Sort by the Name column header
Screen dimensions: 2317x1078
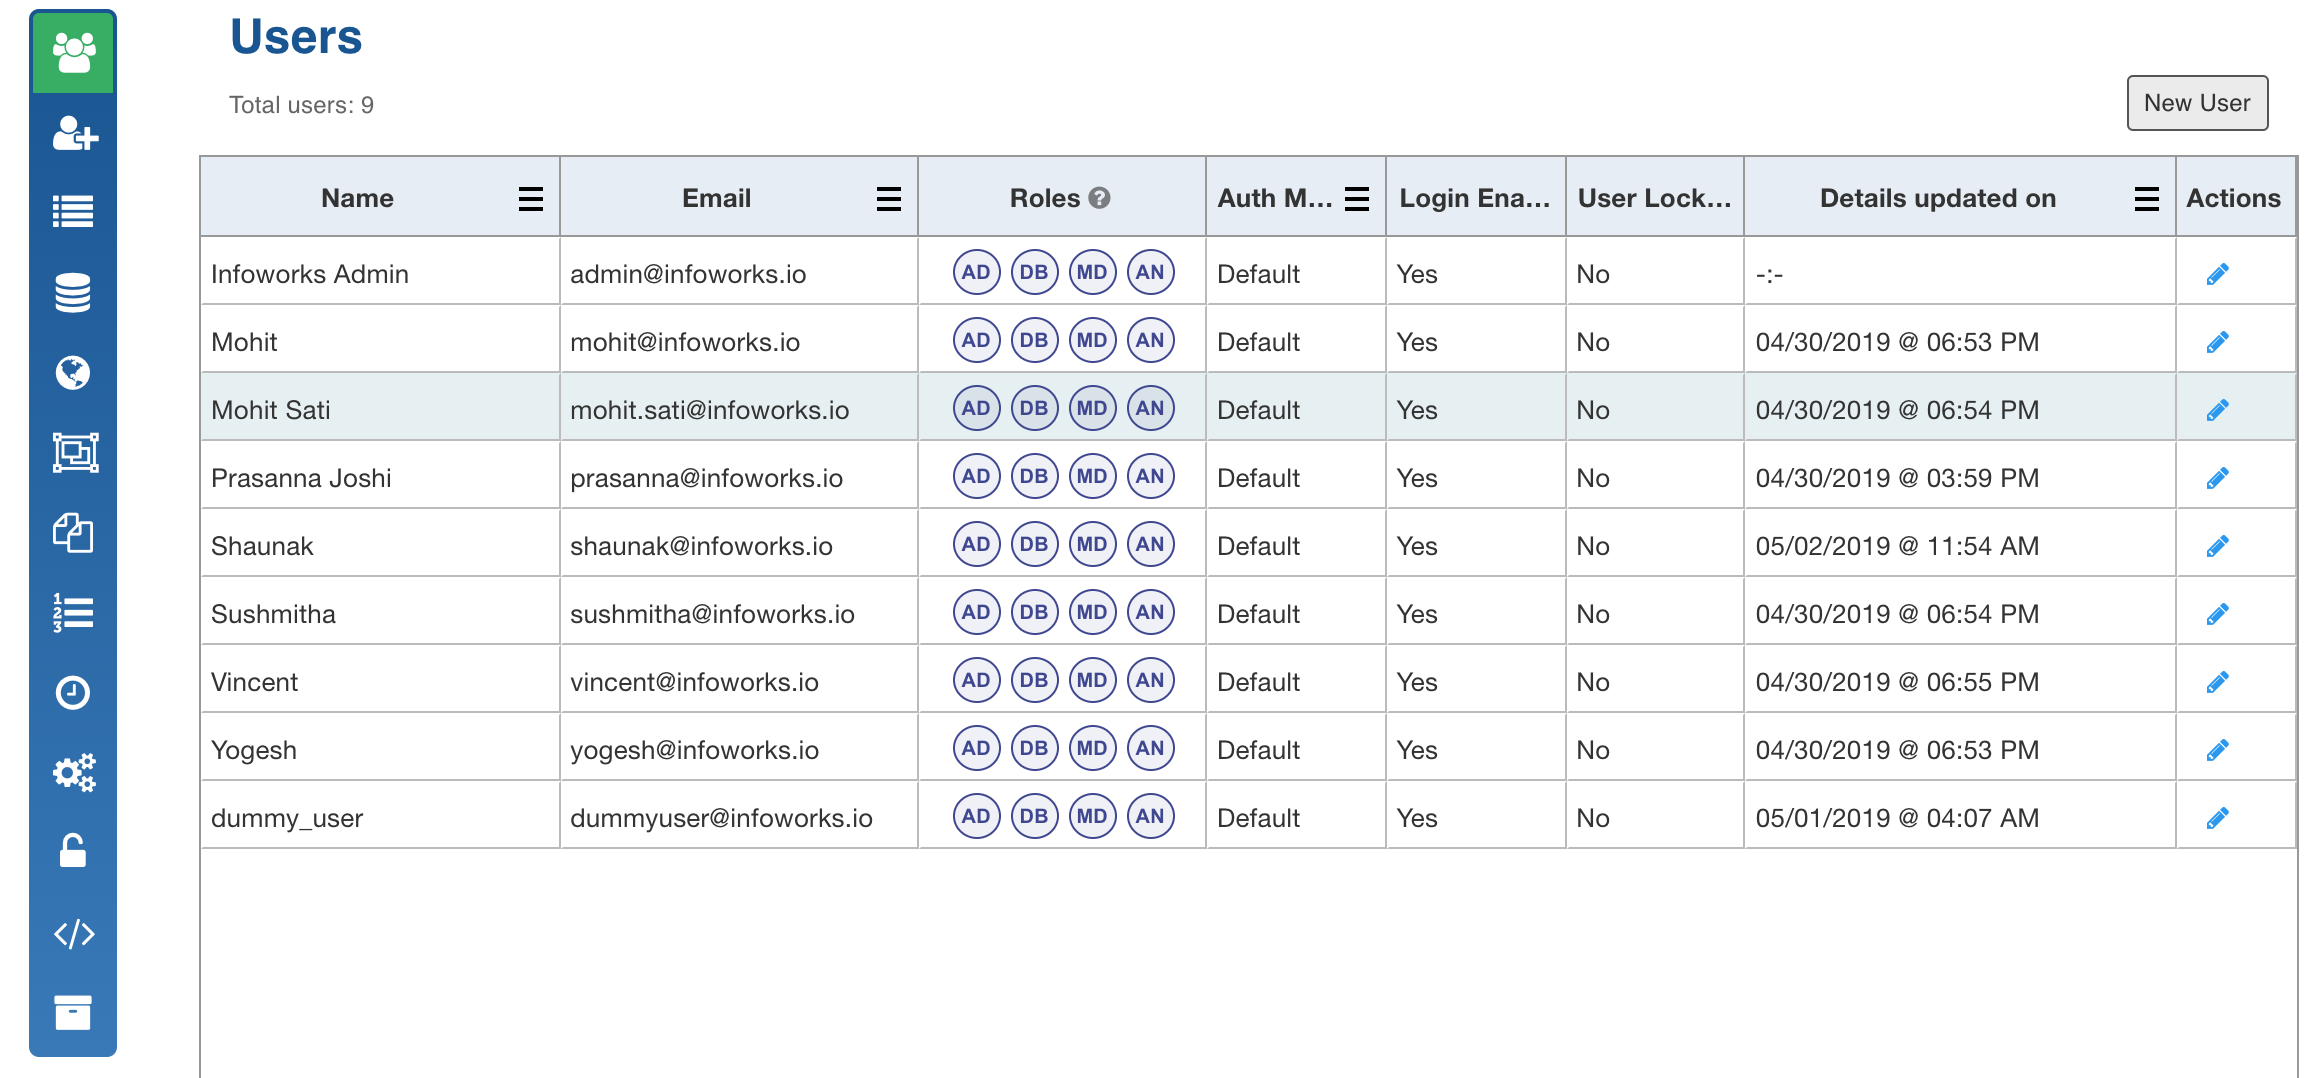pos(357,198)
